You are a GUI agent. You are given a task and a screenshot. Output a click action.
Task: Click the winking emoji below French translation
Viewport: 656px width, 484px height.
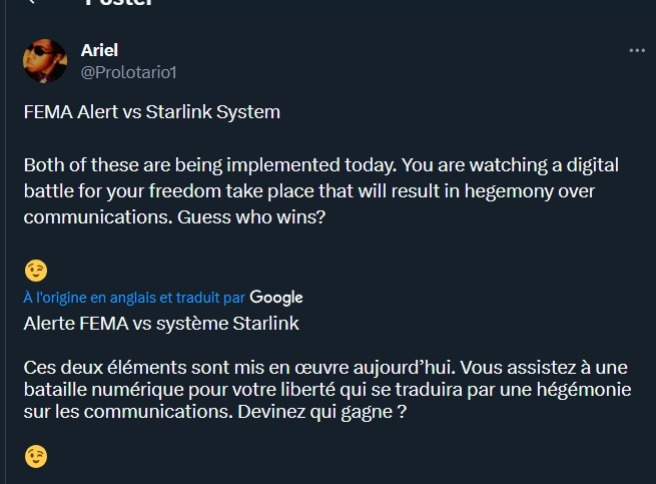tap(36, 456)
